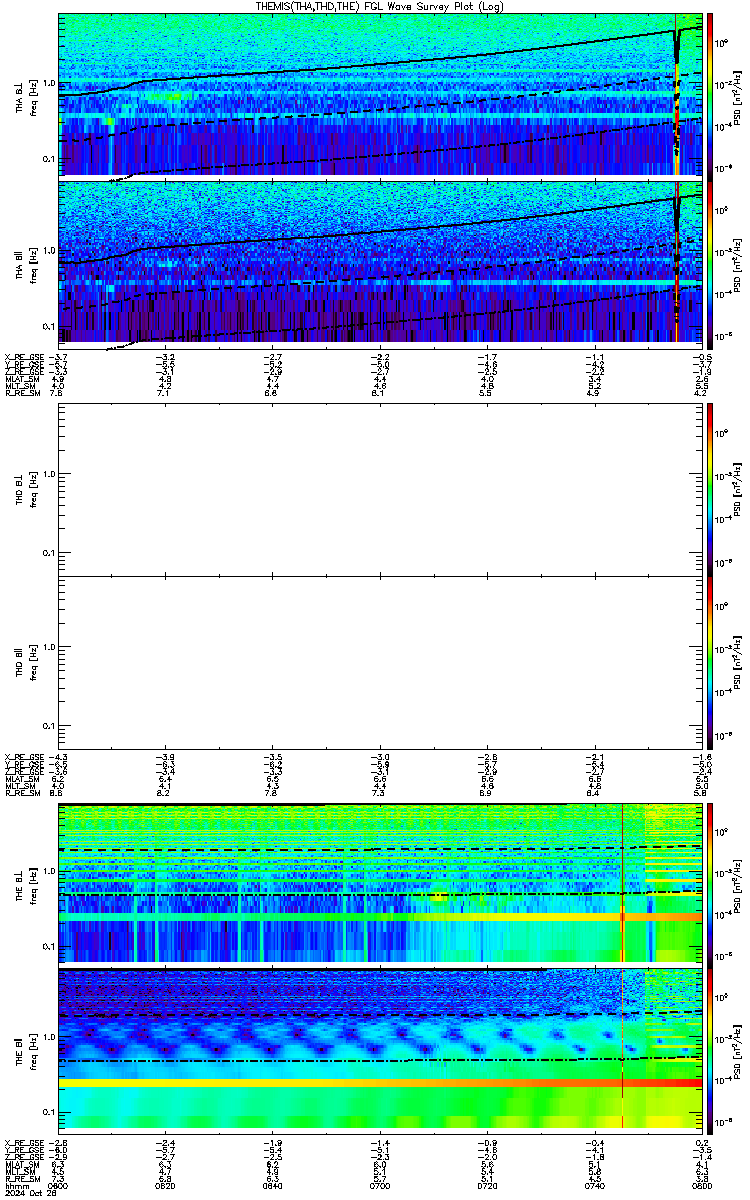
Task: Click the 1.0 frequency tick of THE B-perpendicular
Action: 50,872
